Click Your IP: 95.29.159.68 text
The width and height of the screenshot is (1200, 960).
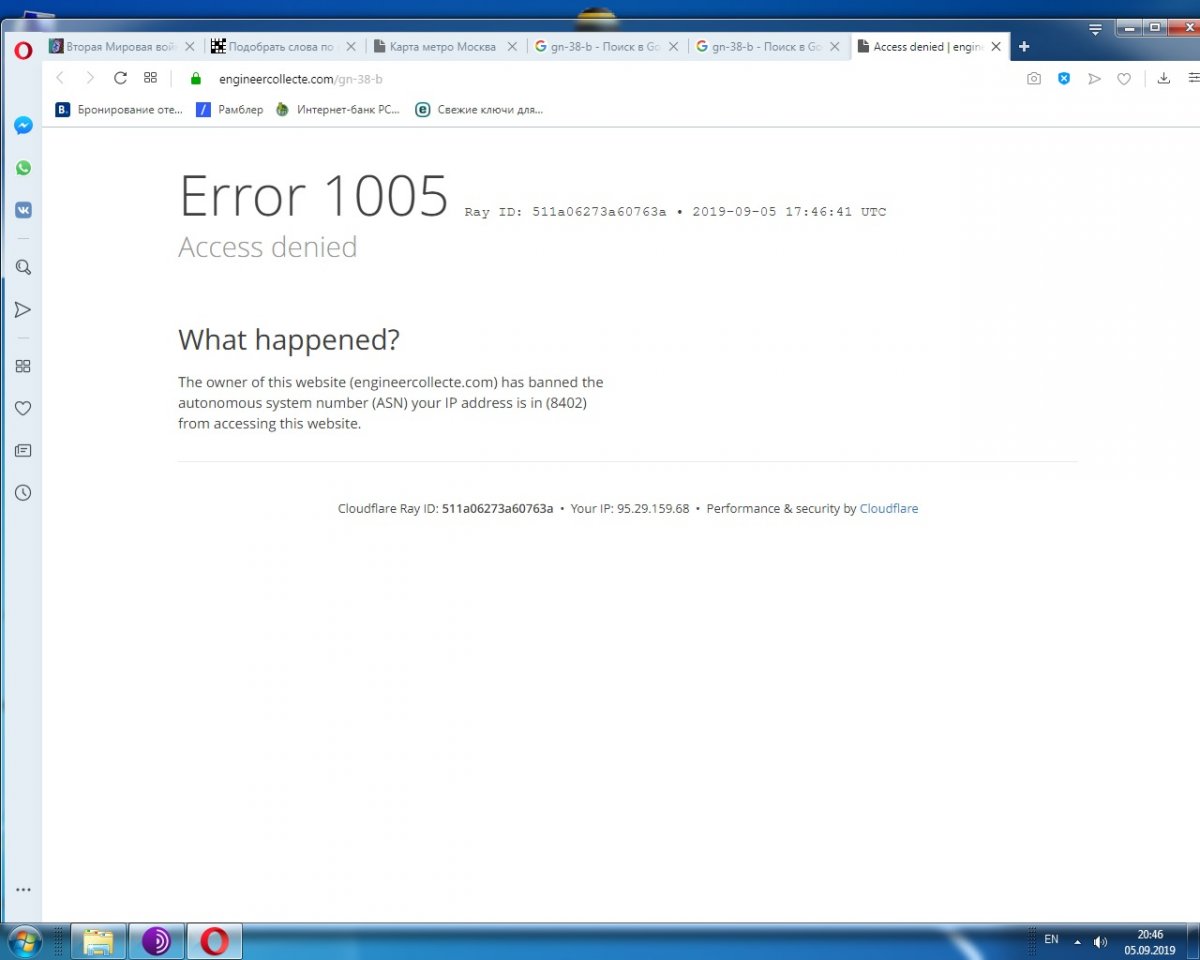coord(630,508)
